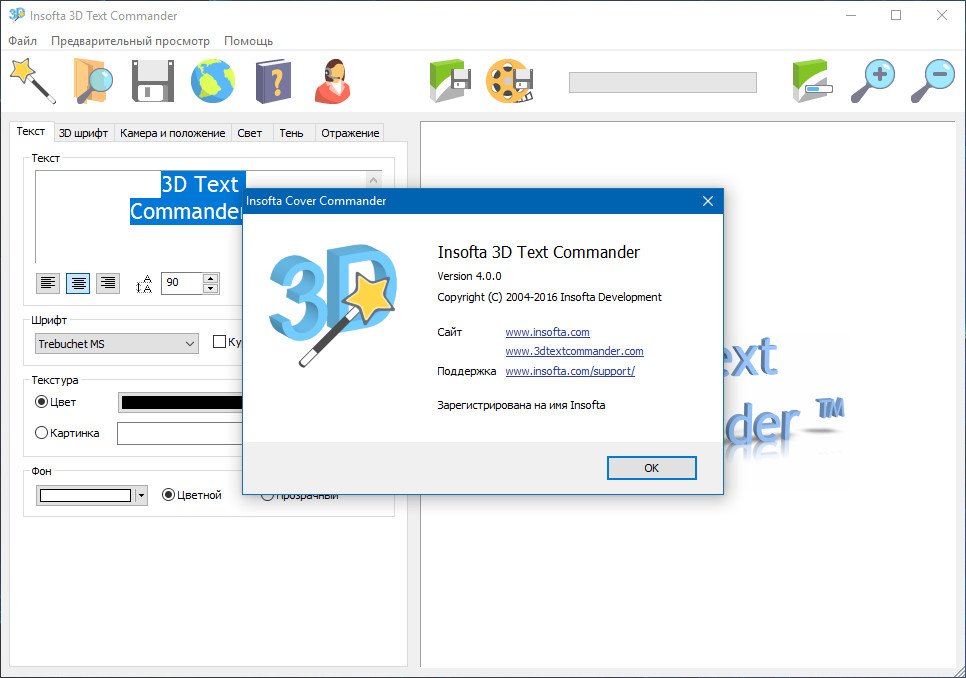Minimize the 3D Text Commander window

[x=851, y=15]
